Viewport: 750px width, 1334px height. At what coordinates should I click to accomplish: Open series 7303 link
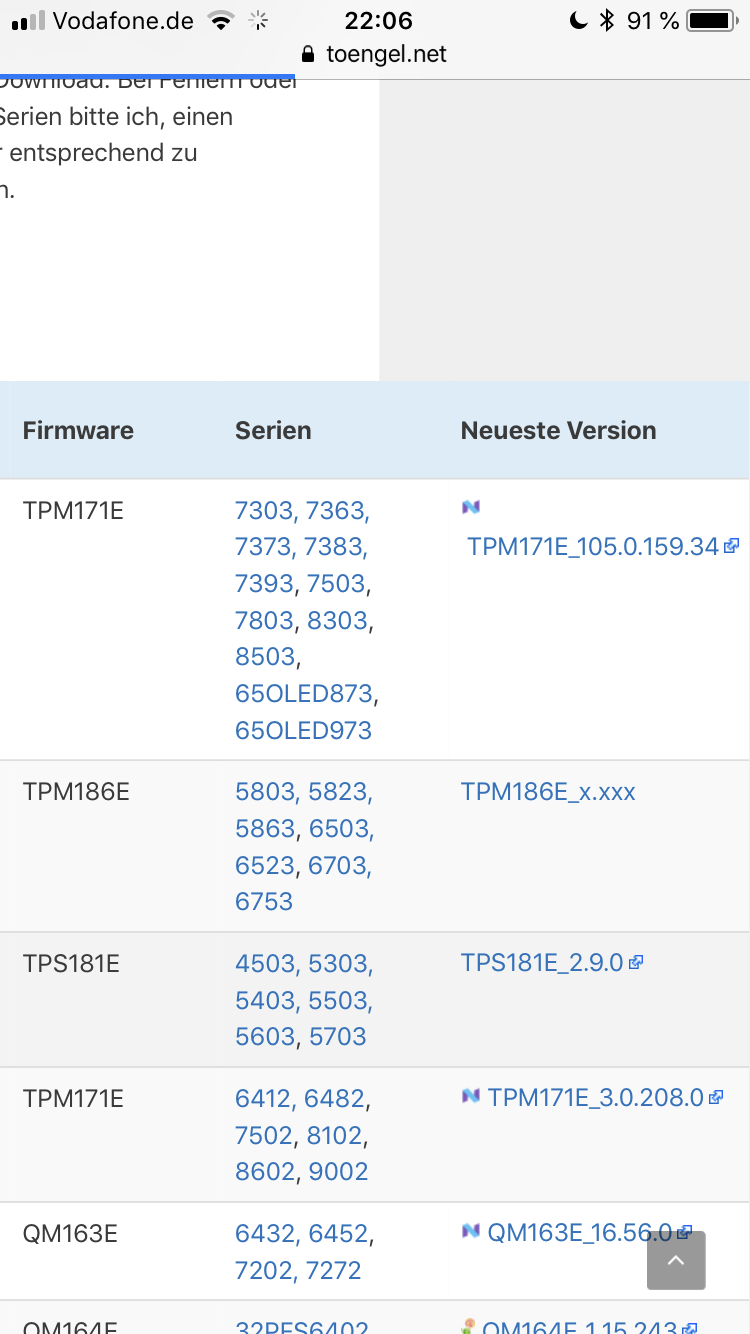coord(264,511)
